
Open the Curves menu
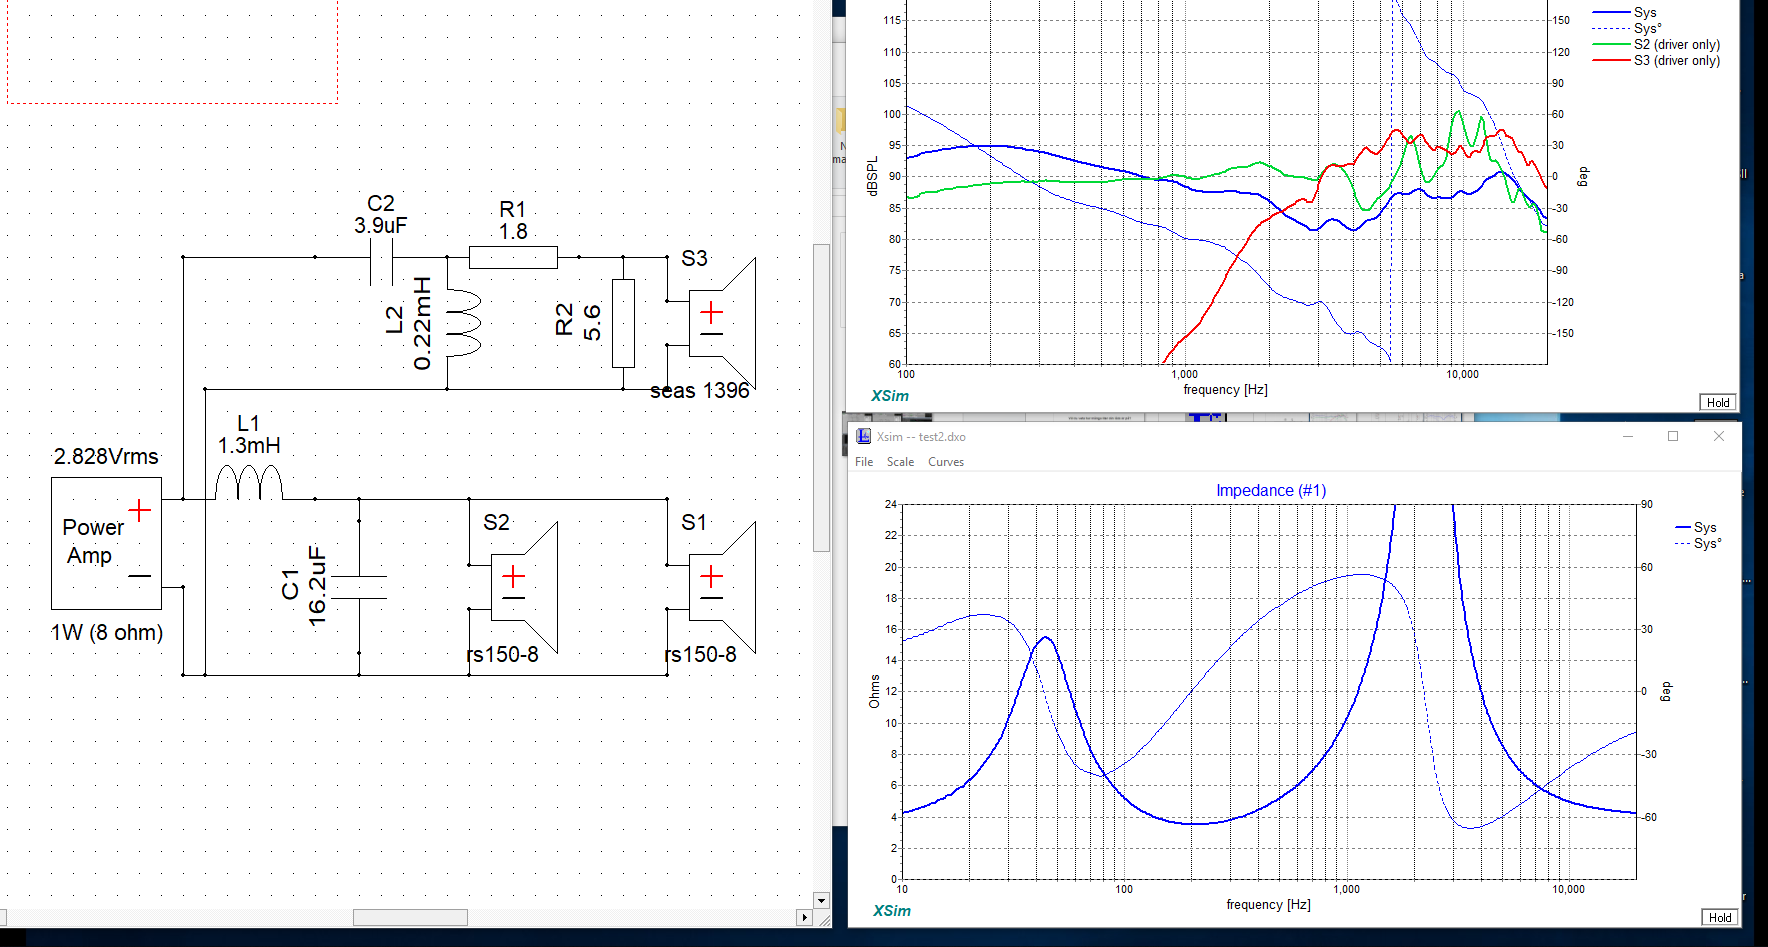tap(945, 462)
